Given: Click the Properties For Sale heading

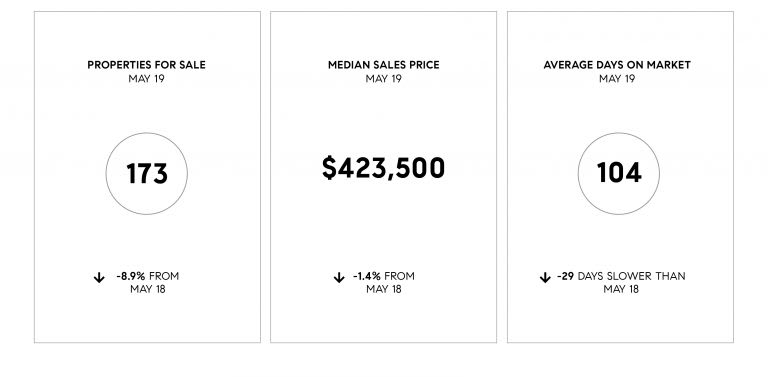Looking at the screenshot, I should tap(146, 65).
